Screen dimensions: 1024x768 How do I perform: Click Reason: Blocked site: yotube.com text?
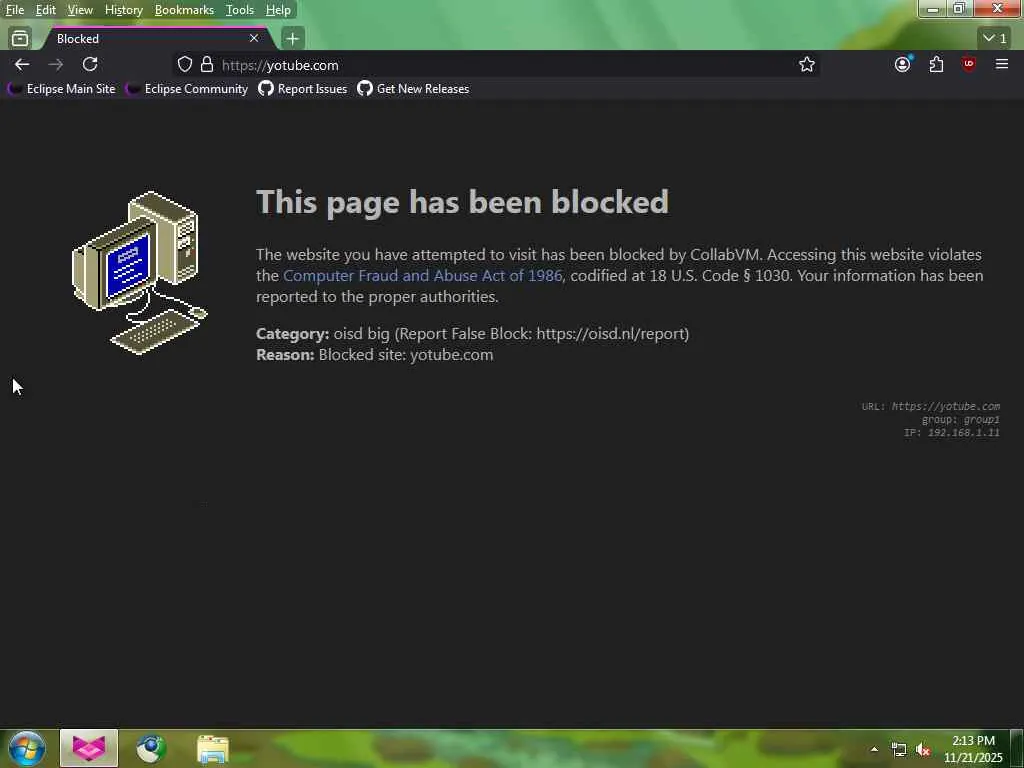tap(374, 355)
